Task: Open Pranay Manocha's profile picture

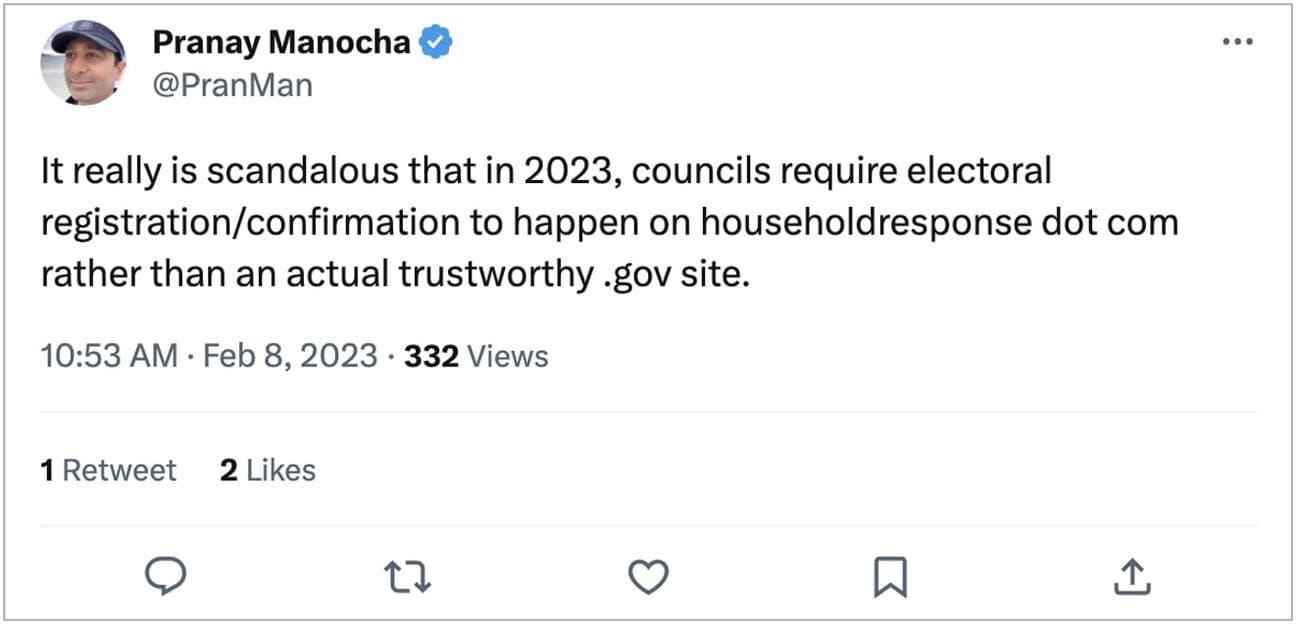Action: pos(83,62)
